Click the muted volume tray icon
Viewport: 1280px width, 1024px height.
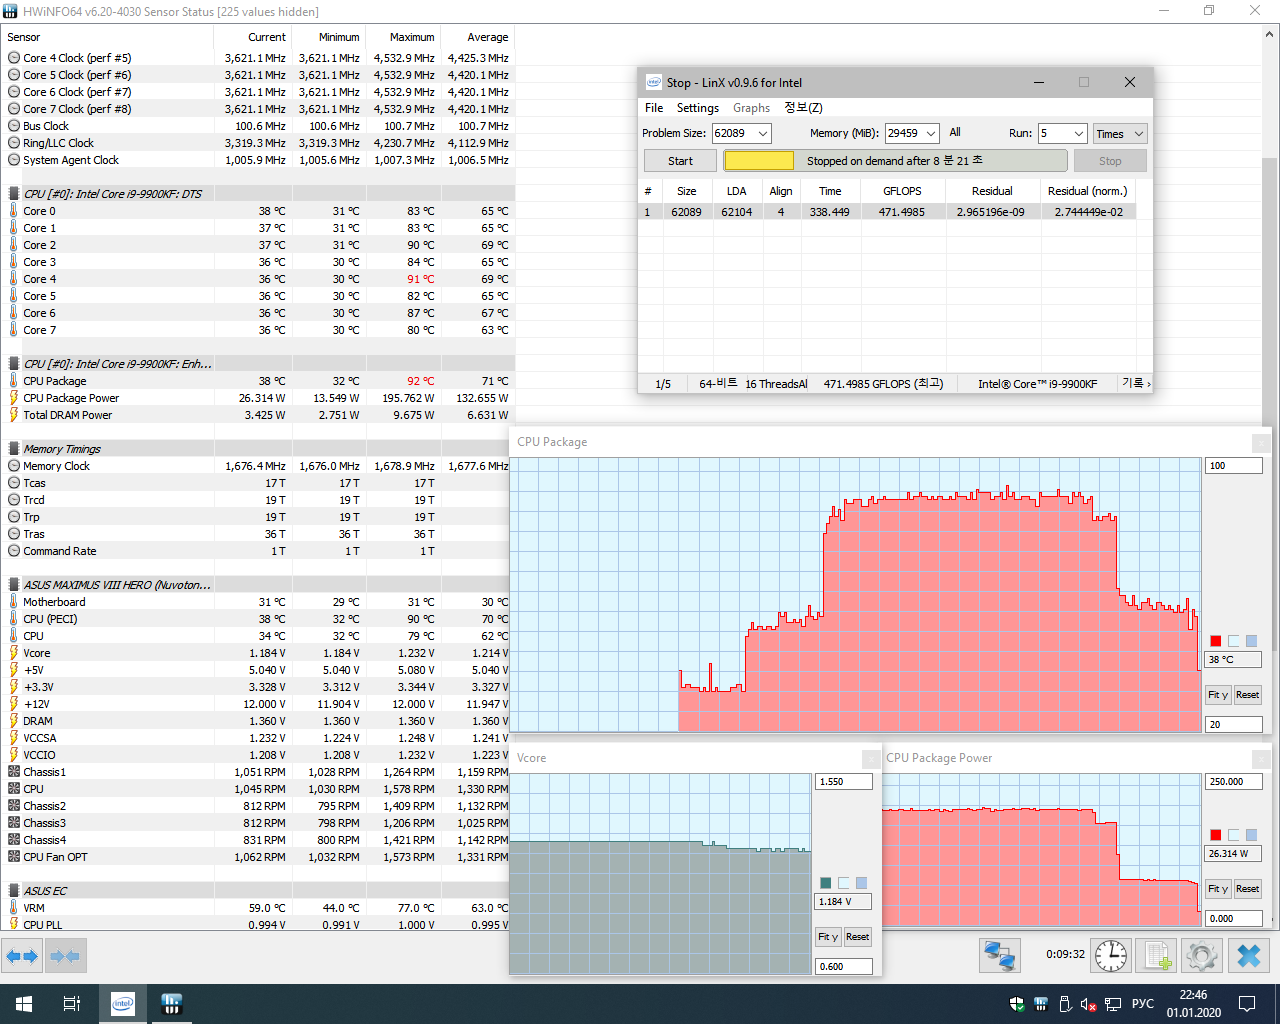coord(1088,1004)
